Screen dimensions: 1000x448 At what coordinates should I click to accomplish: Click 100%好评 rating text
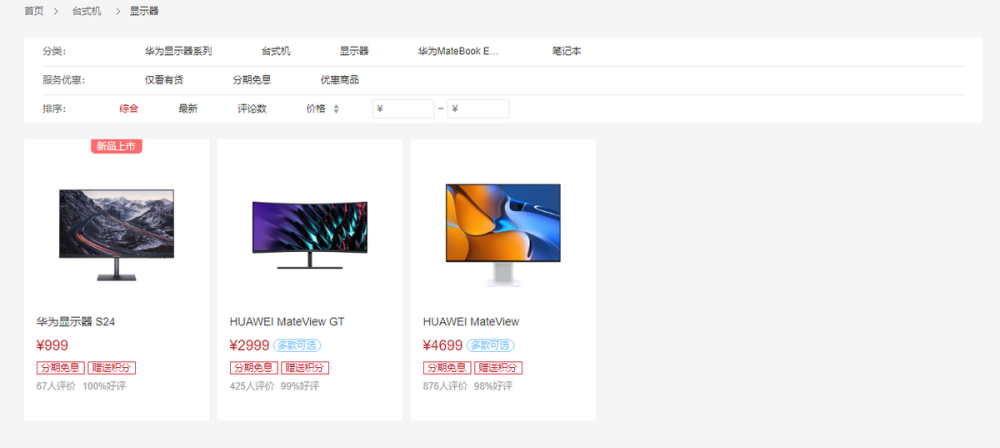pos(104,387)
